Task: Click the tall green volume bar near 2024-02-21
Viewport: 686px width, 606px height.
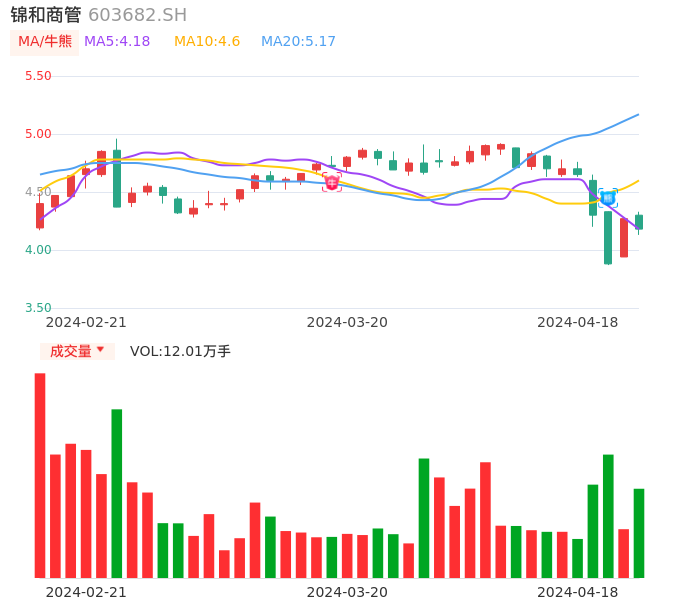Action: pos(117,493)
